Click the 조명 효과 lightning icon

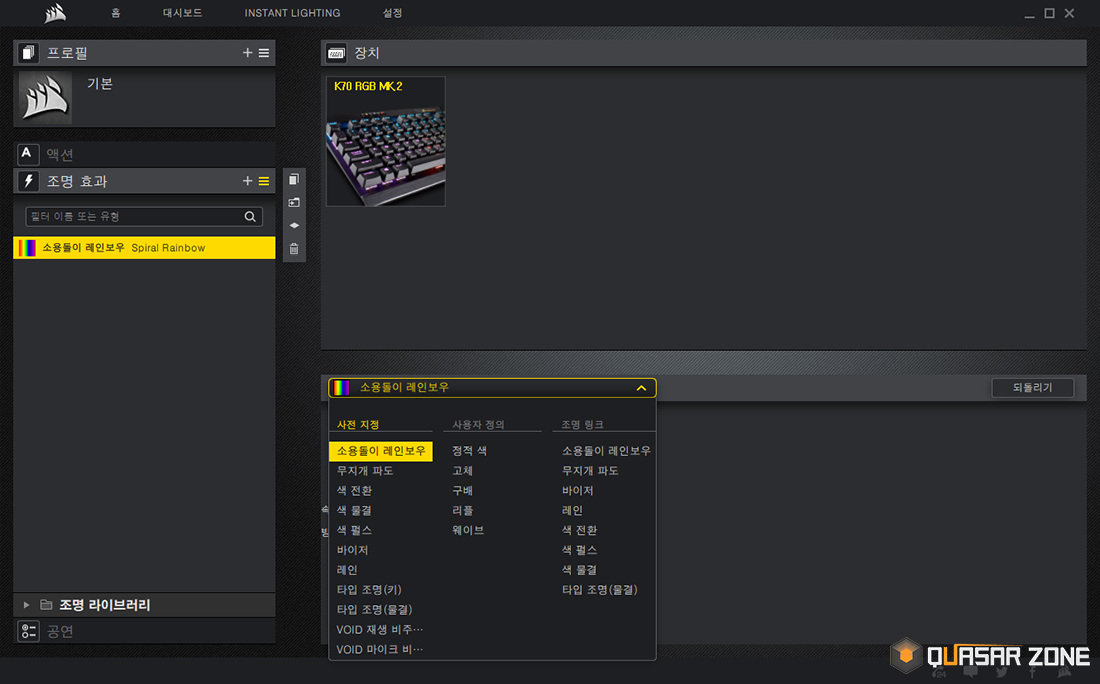pos(28,181)
